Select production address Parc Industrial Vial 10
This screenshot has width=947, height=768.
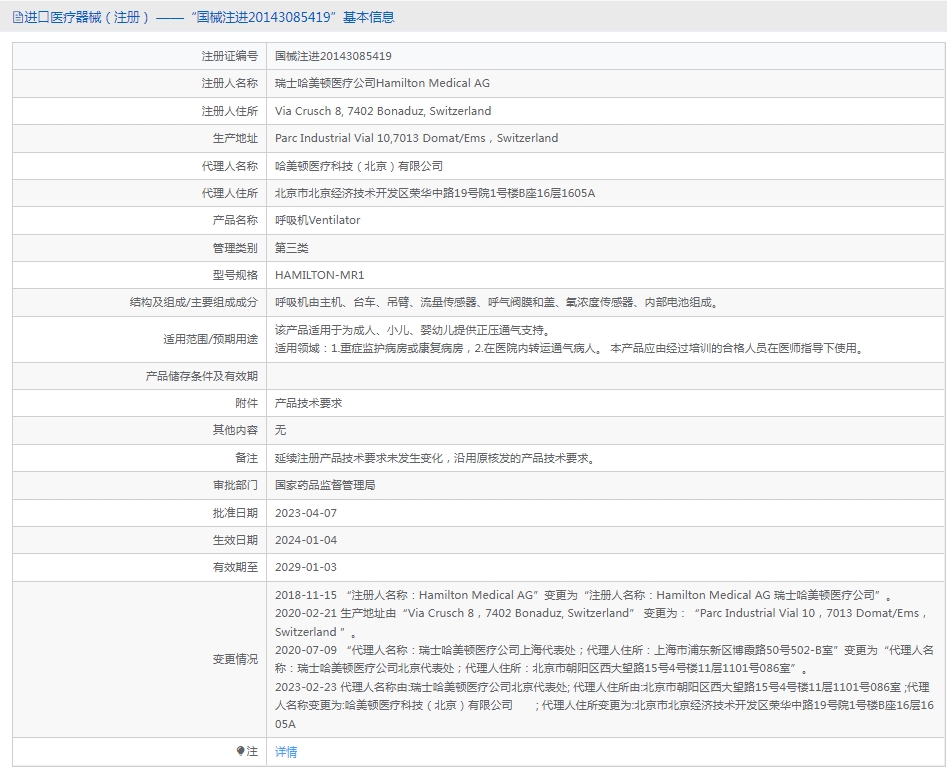pos(416,138)
